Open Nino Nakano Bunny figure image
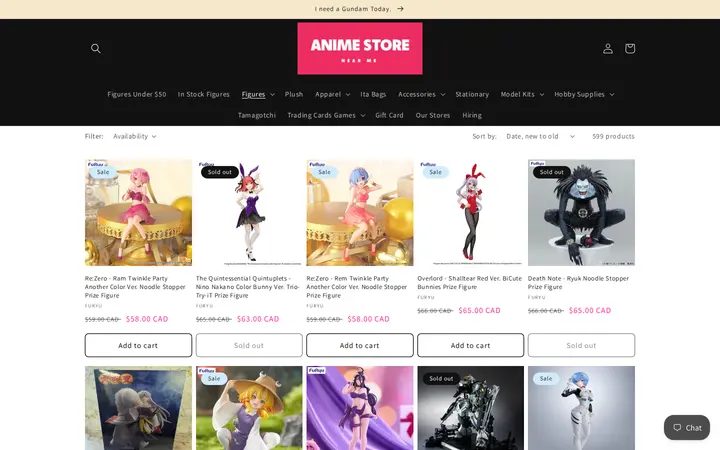This screenshot has height=450, width=720. tap(249, 213)
